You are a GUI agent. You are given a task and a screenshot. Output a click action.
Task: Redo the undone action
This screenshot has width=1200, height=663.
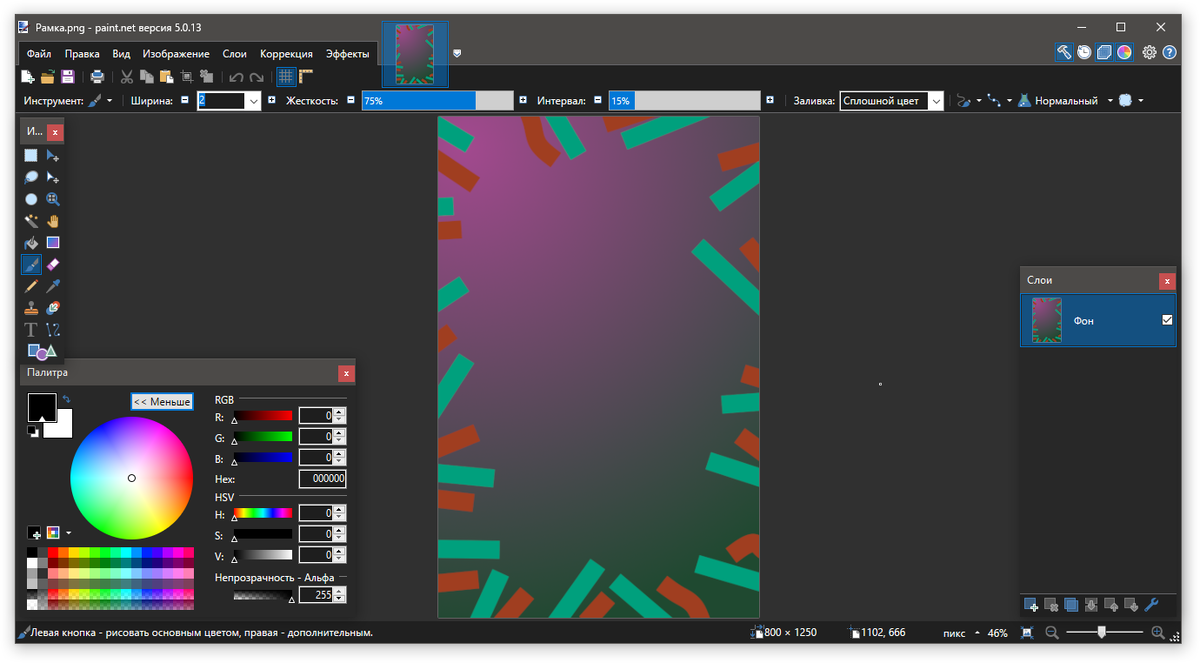pos(257,76)
